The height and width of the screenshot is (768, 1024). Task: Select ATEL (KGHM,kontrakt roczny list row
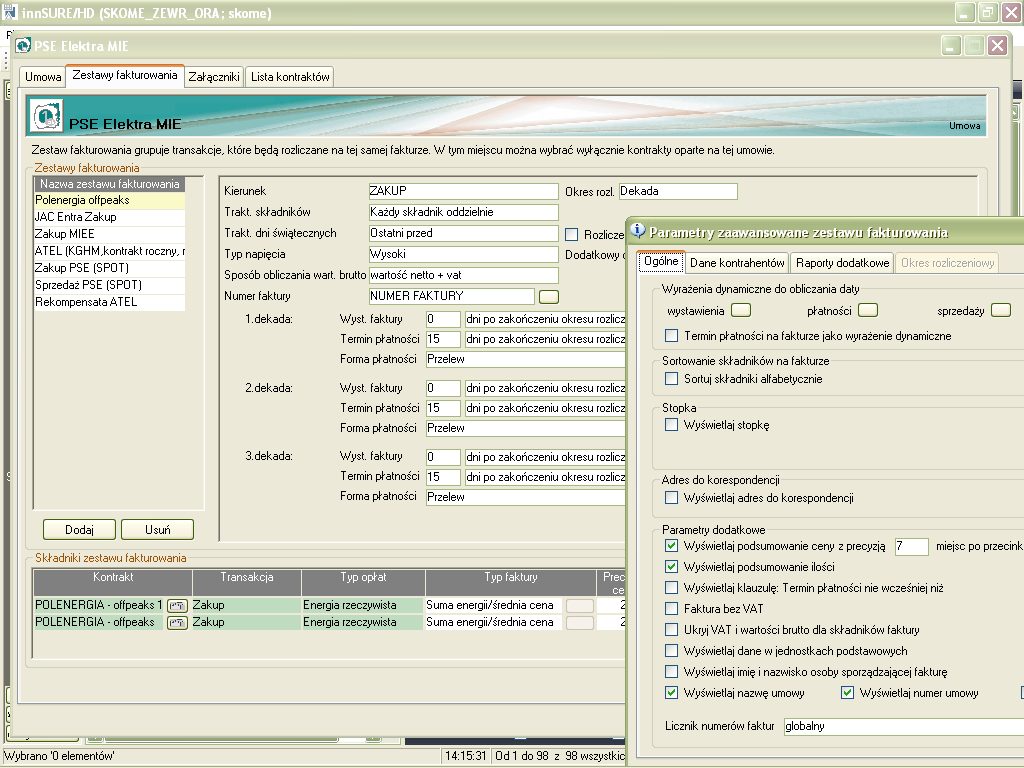110,251
